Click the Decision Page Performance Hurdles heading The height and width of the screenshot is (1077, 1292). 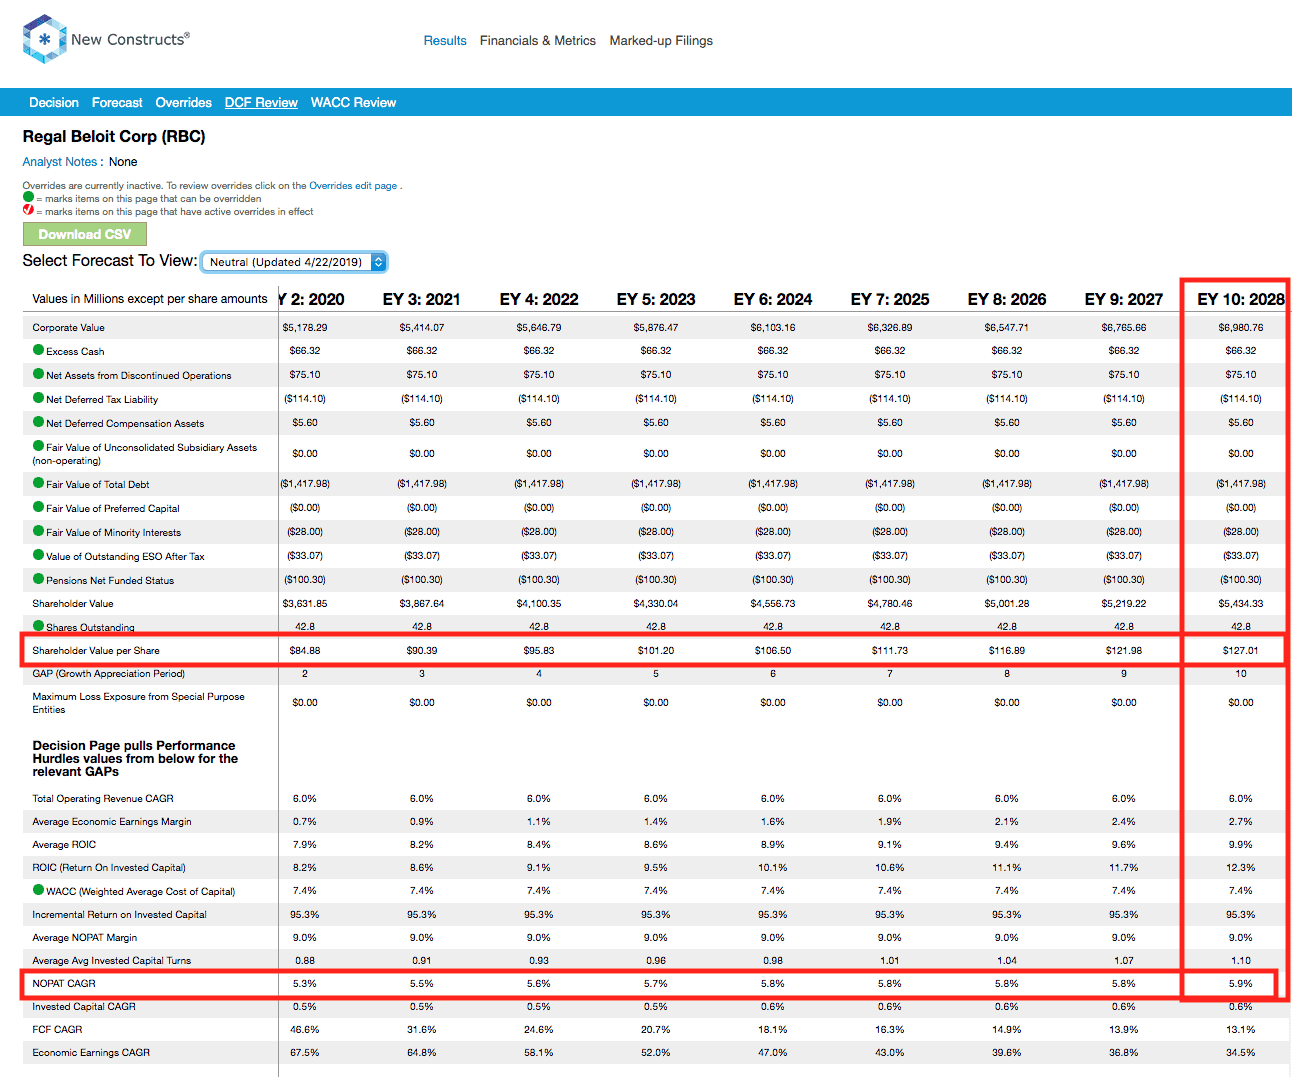pos(135,759)
